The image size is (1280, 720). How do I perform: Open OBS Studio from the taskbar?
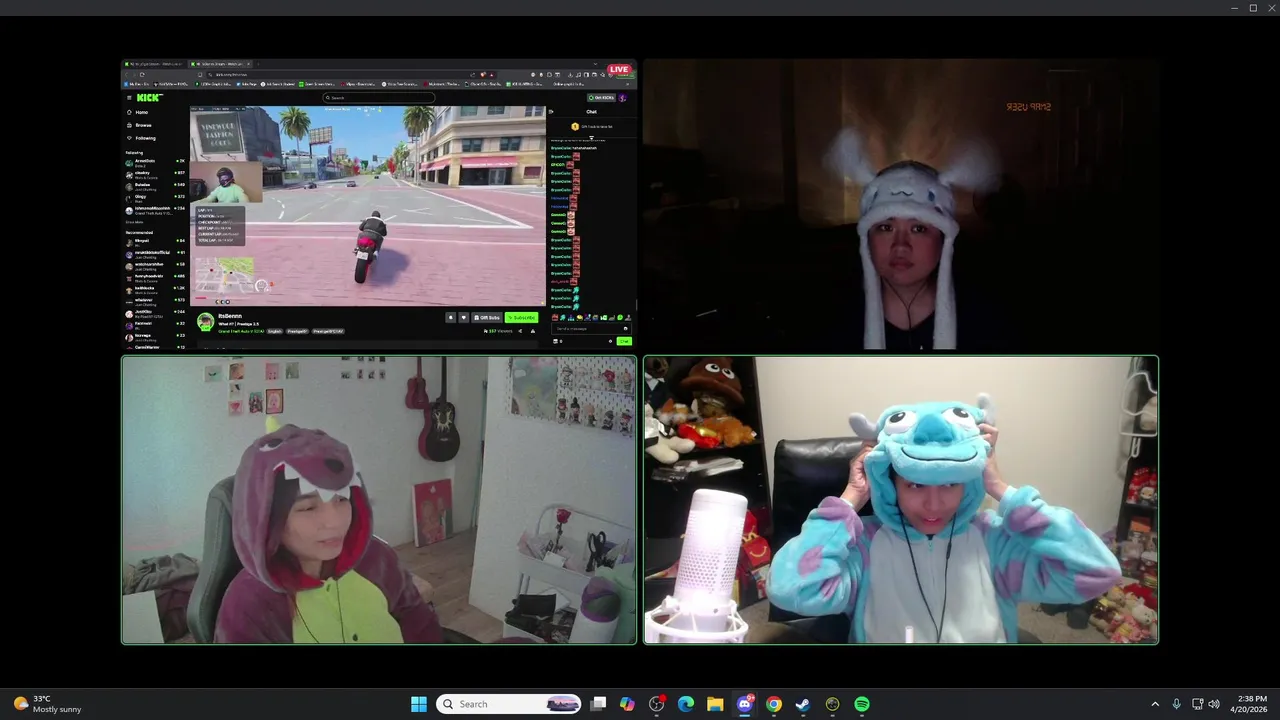click(x=657, y=704)
